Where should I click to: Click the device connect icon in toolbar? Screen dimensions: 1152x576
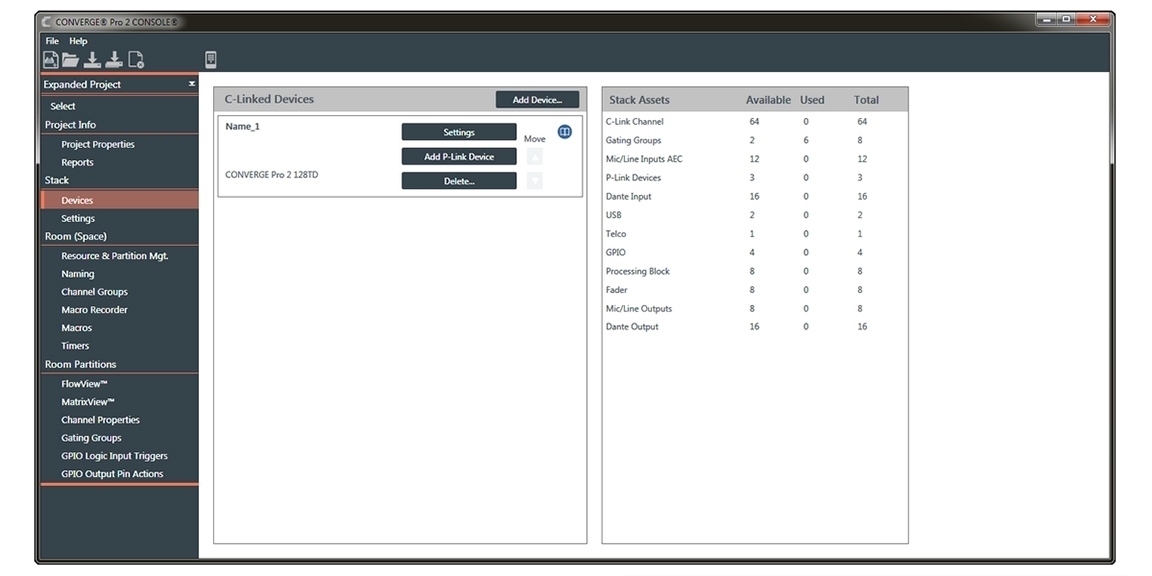(211, 60)
